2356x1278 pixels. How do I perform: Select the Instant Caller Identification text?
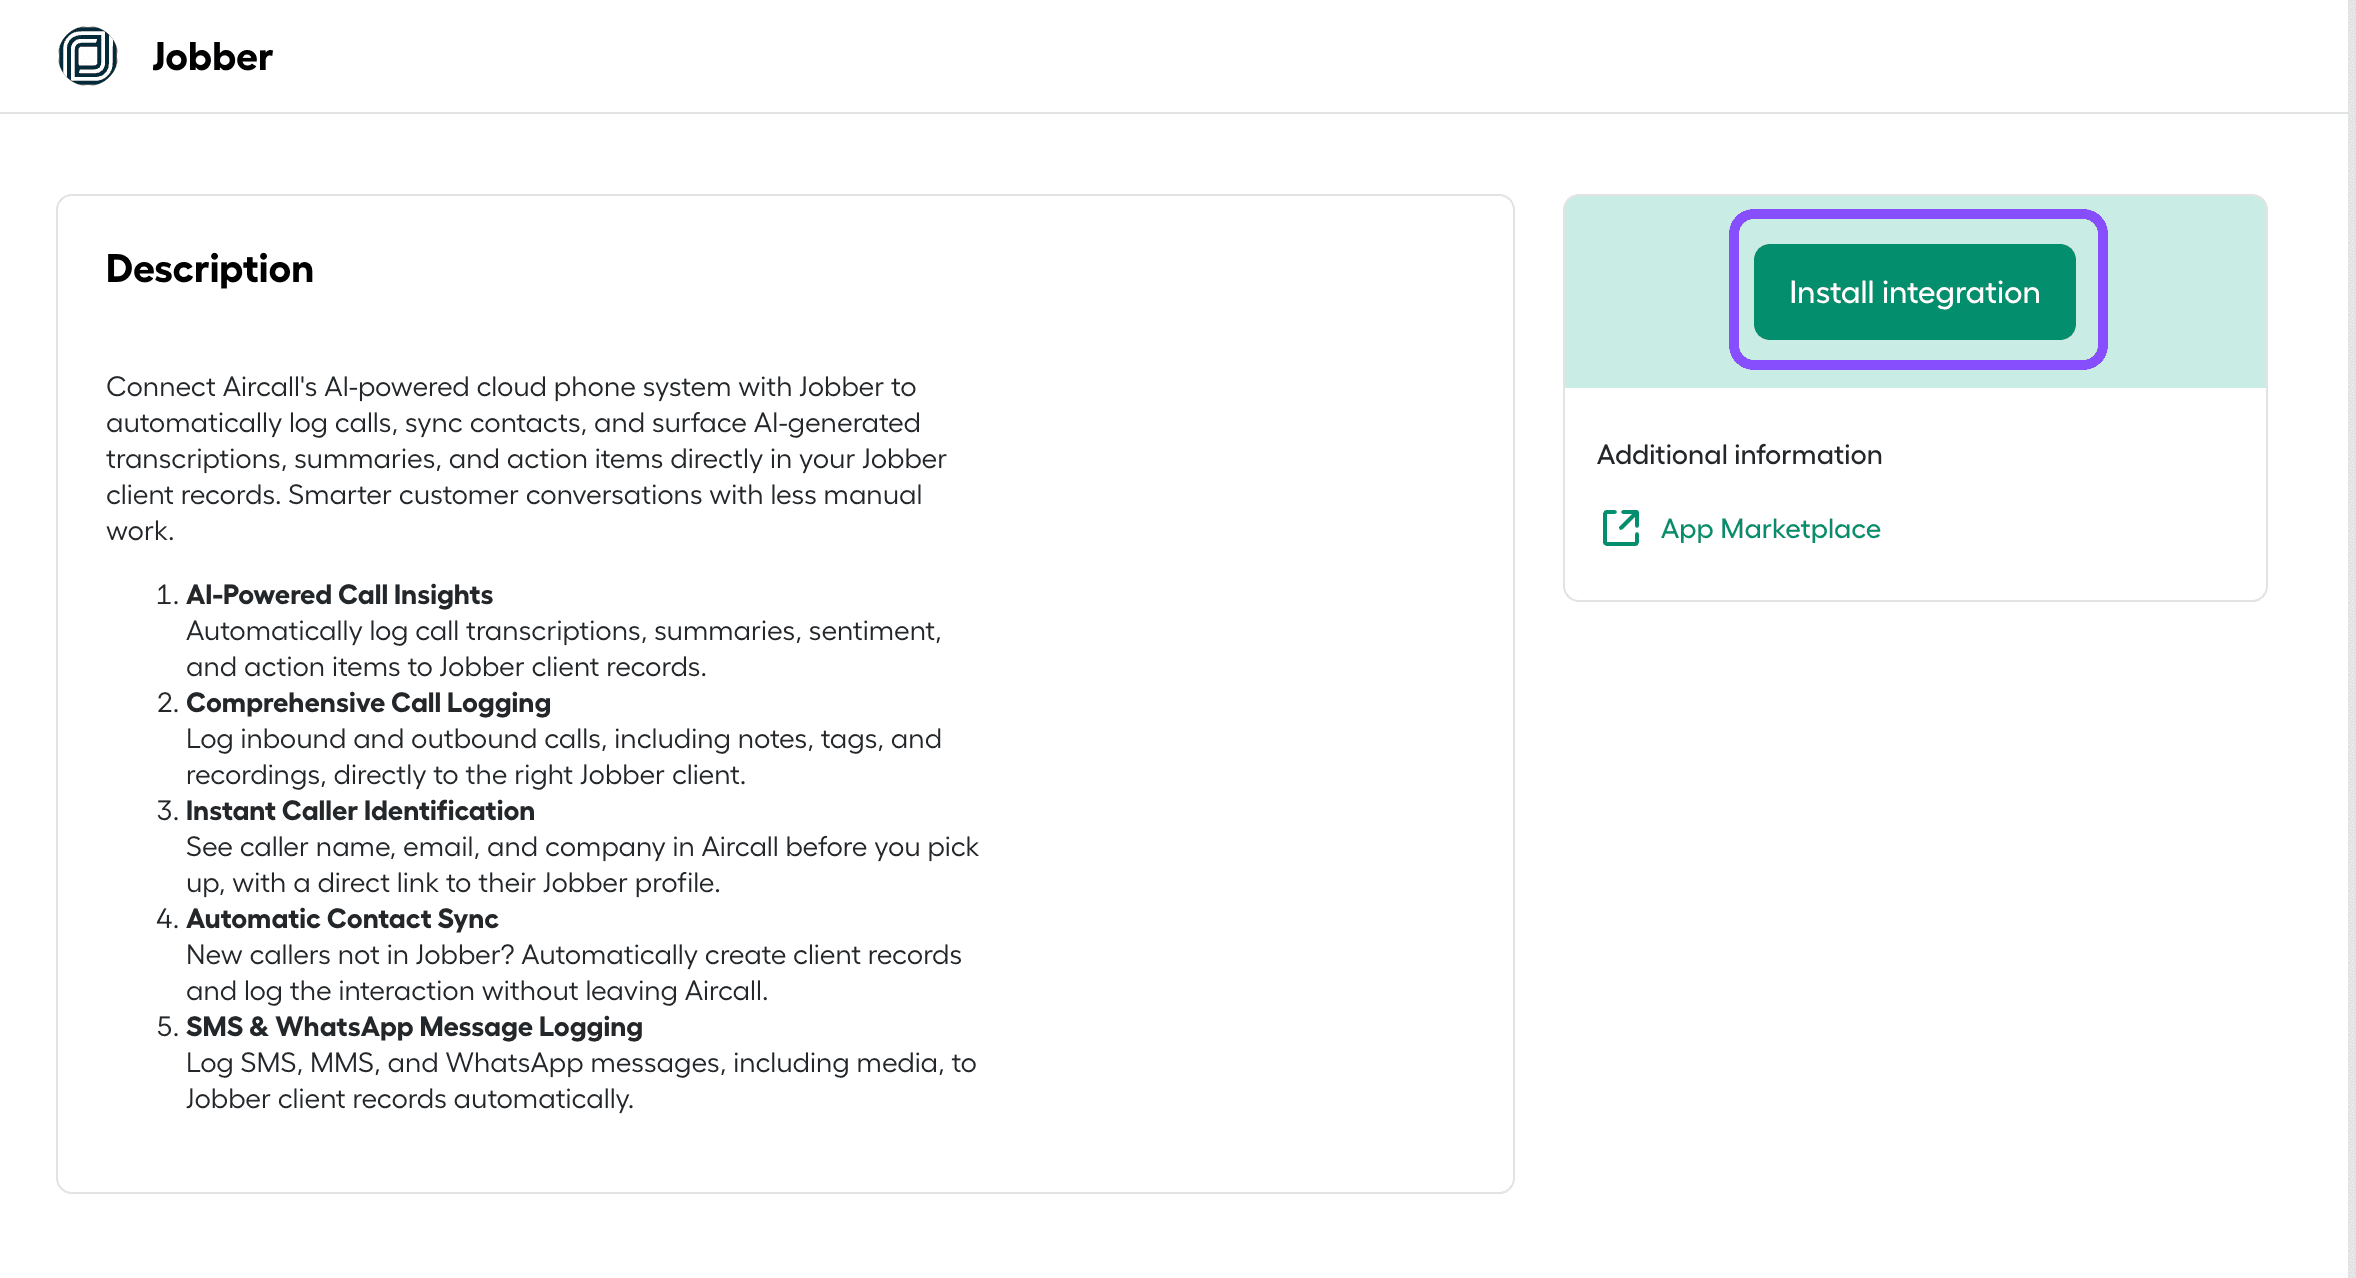click(x=360, y=810)
